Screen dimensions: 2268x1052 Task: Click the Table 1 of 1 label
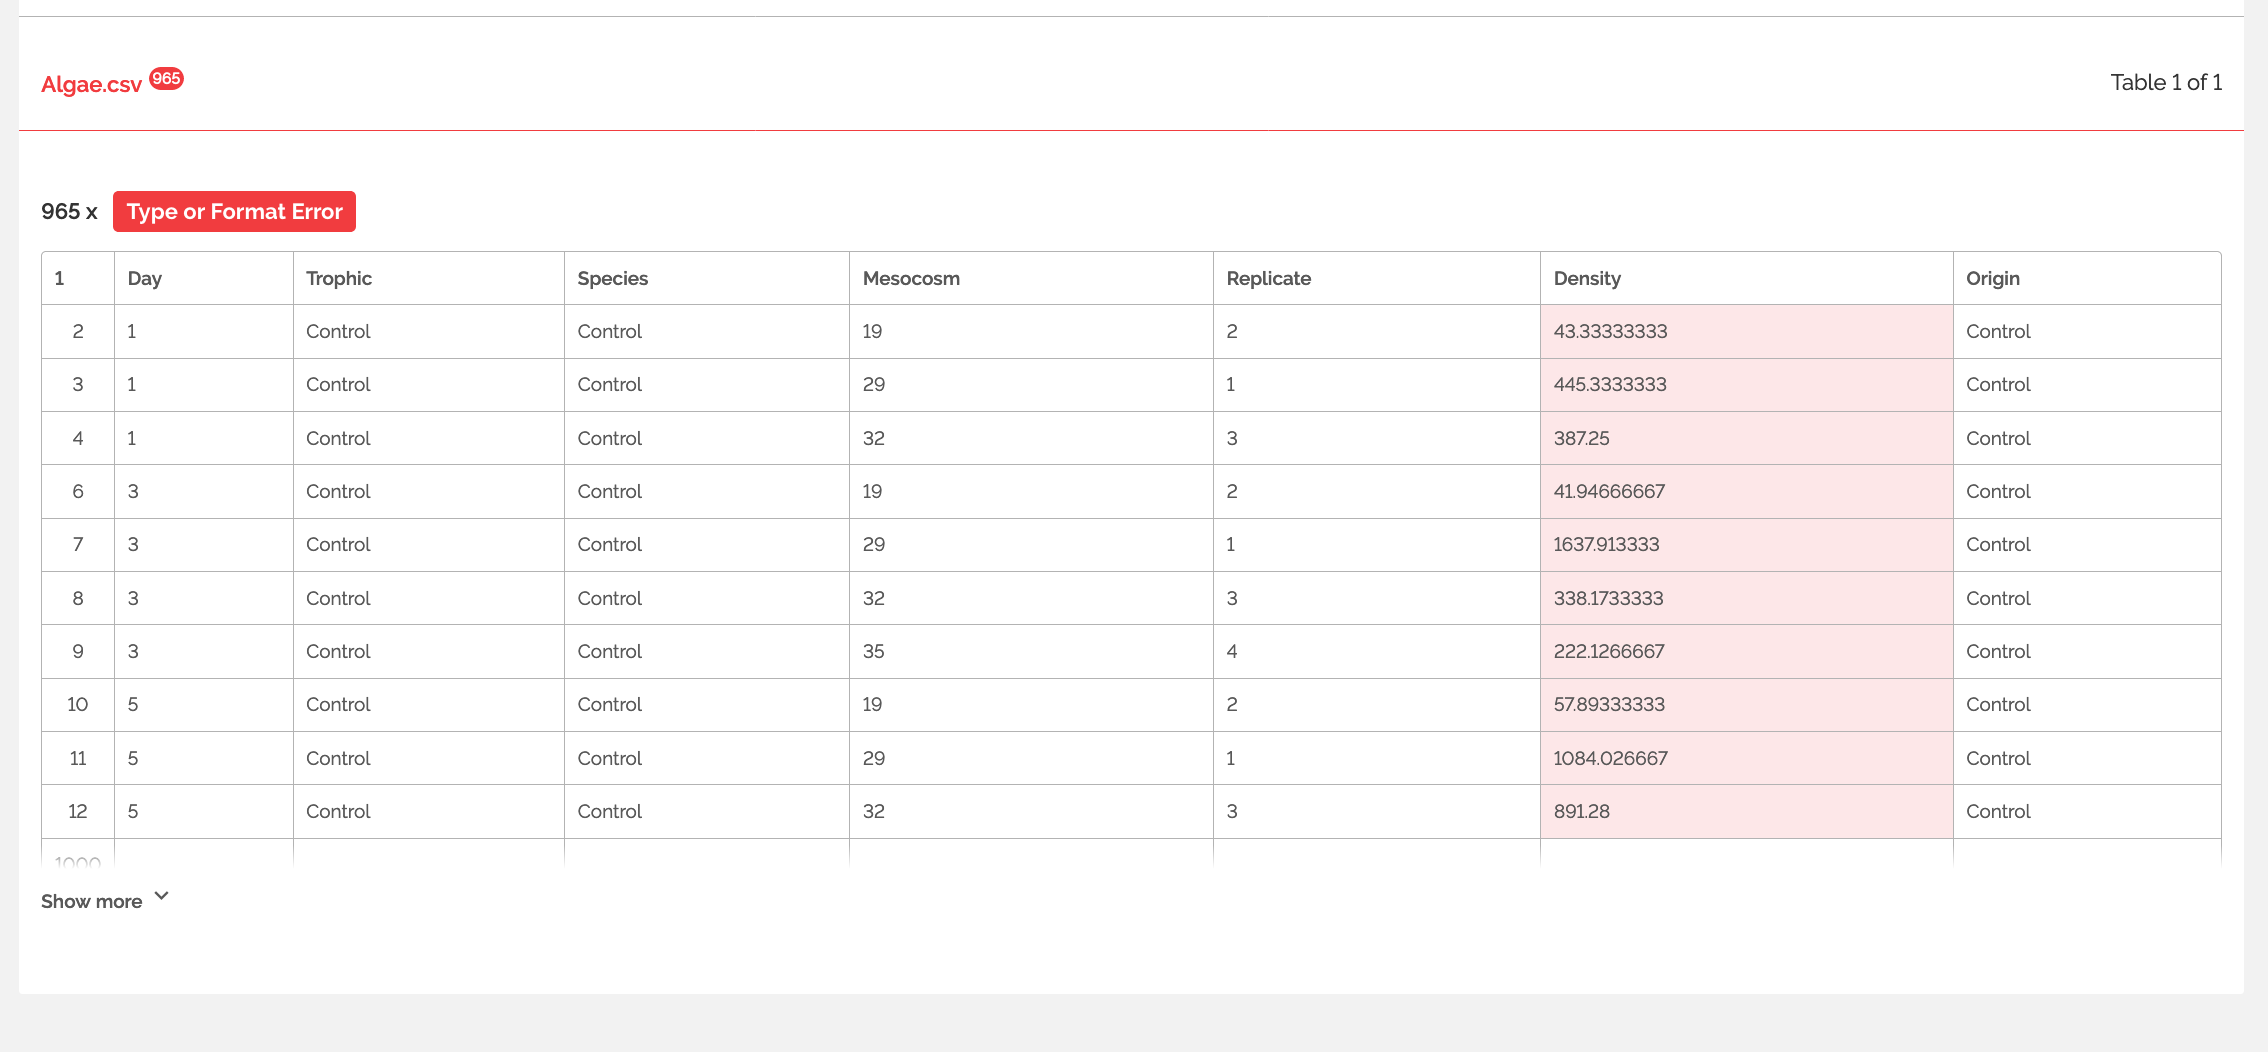[2166, 82]
